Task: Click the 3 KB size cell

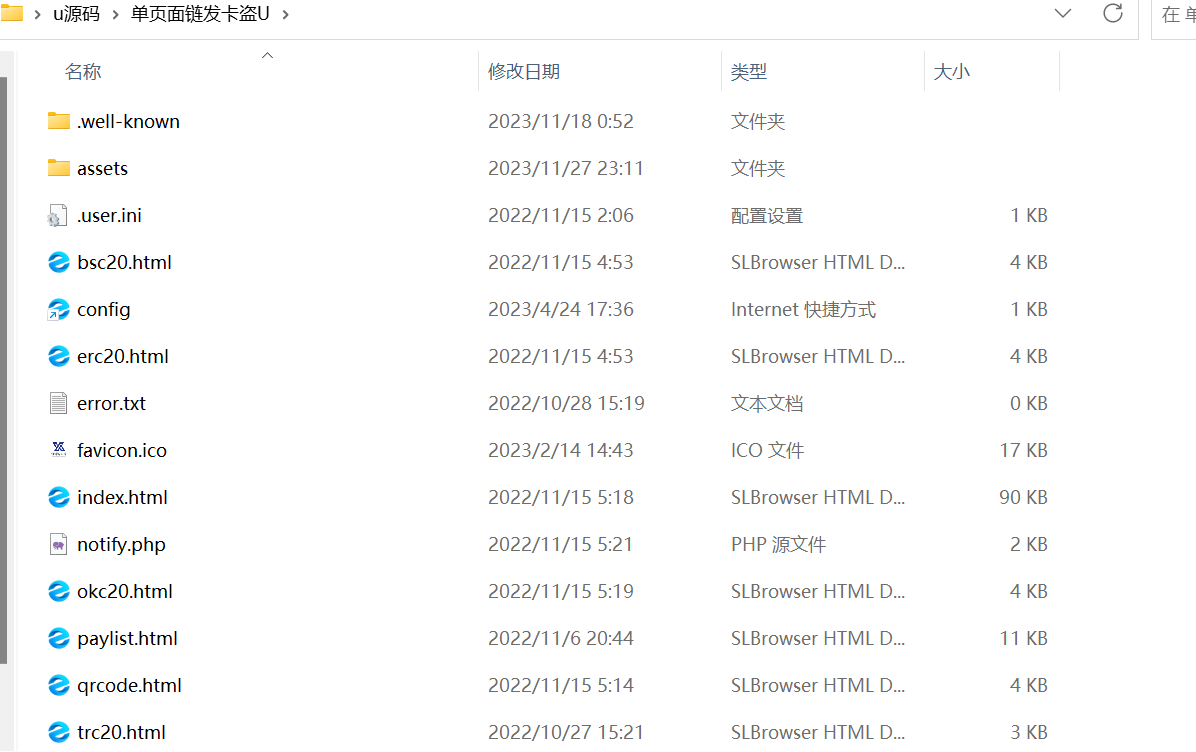Action: pos(1028,732)
